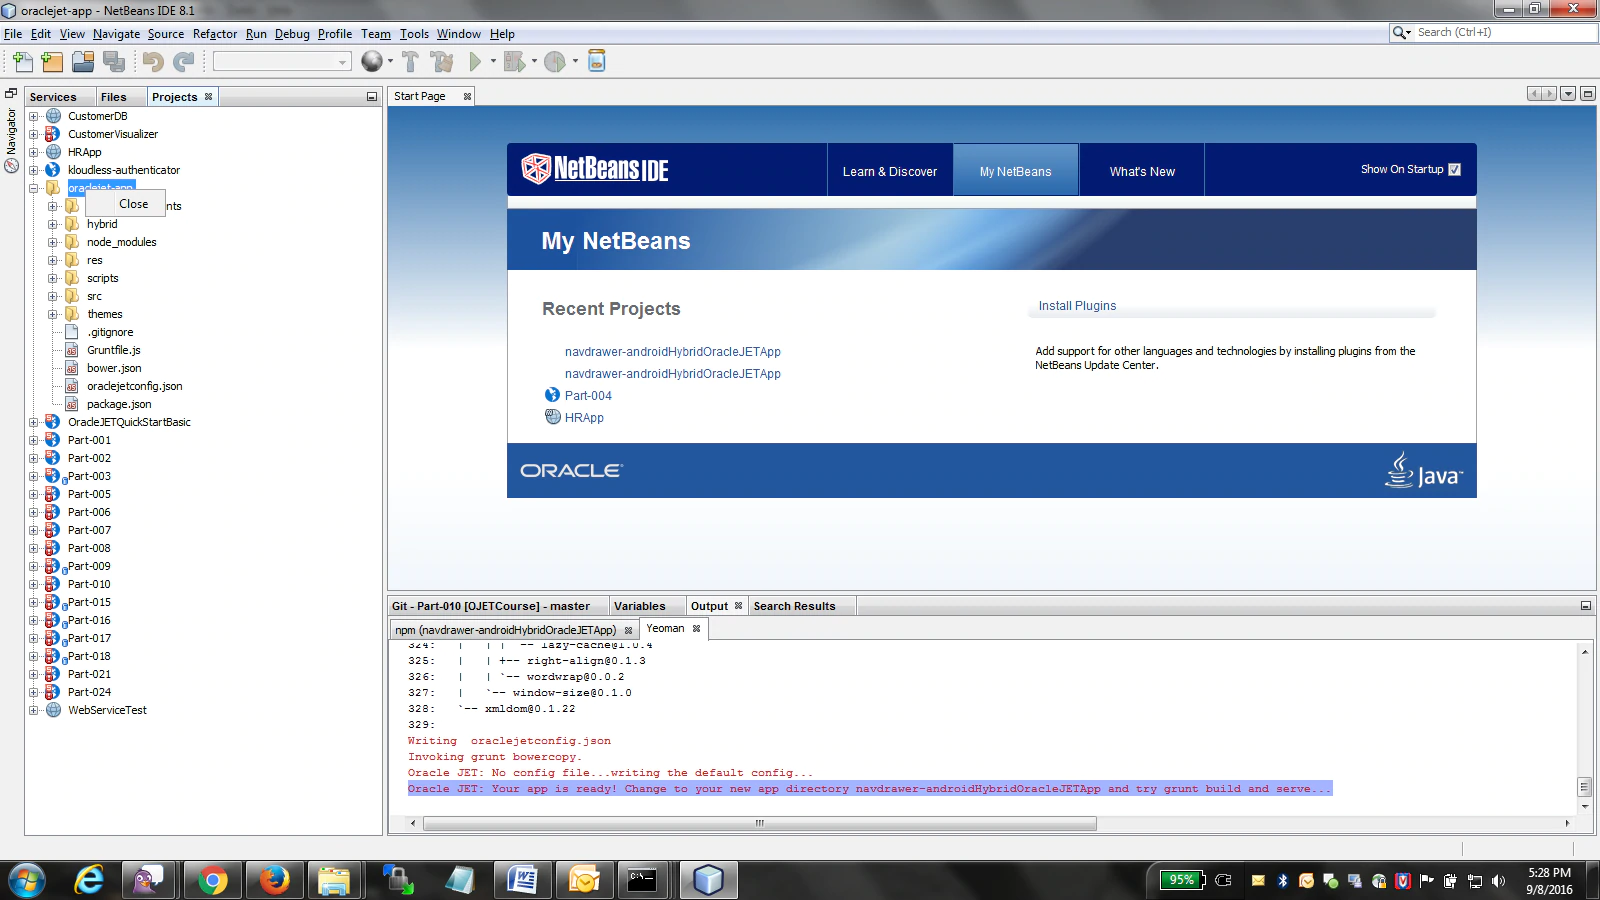The image size is (1600, 900).
Task: Expand the node_modules folder node
Action: (x=53, y=242)
